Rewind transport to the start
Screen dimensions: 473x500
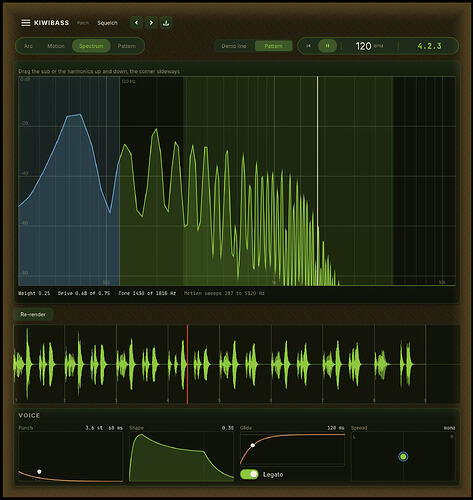pos(308,46)
